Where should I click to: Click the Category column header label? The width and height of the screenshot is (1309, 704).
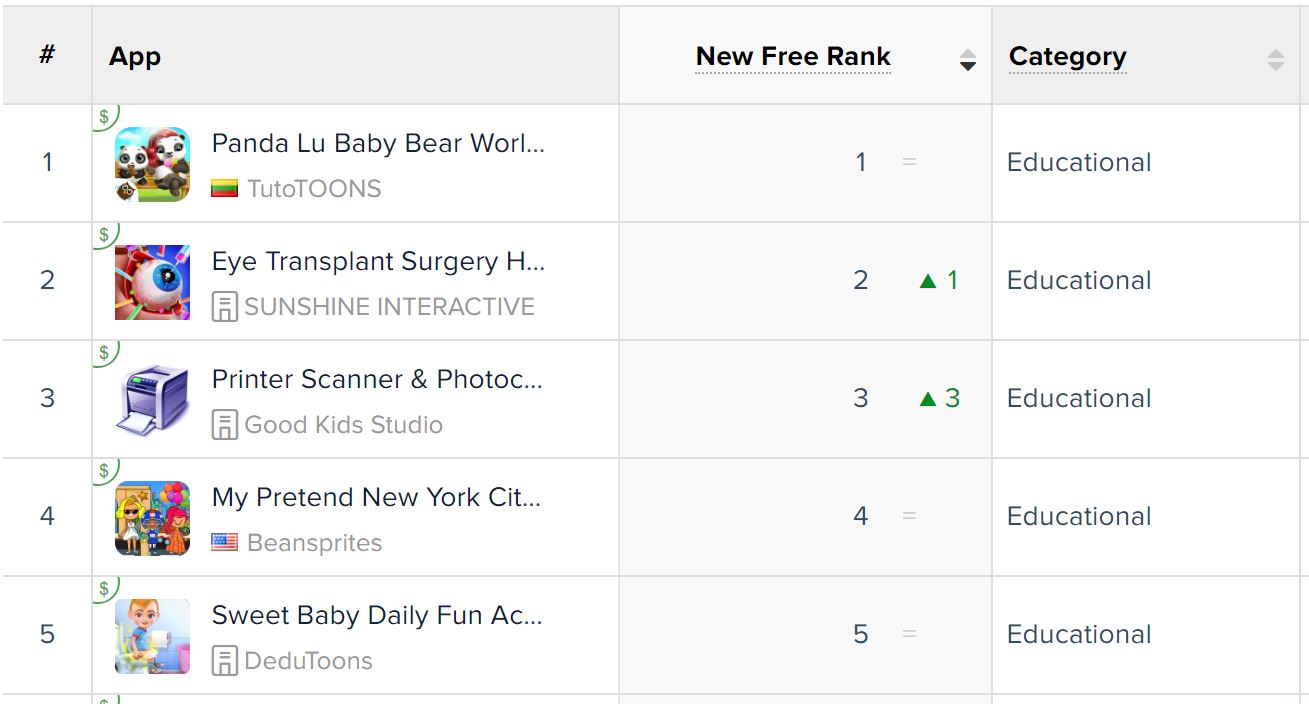tap(1068, 57)
